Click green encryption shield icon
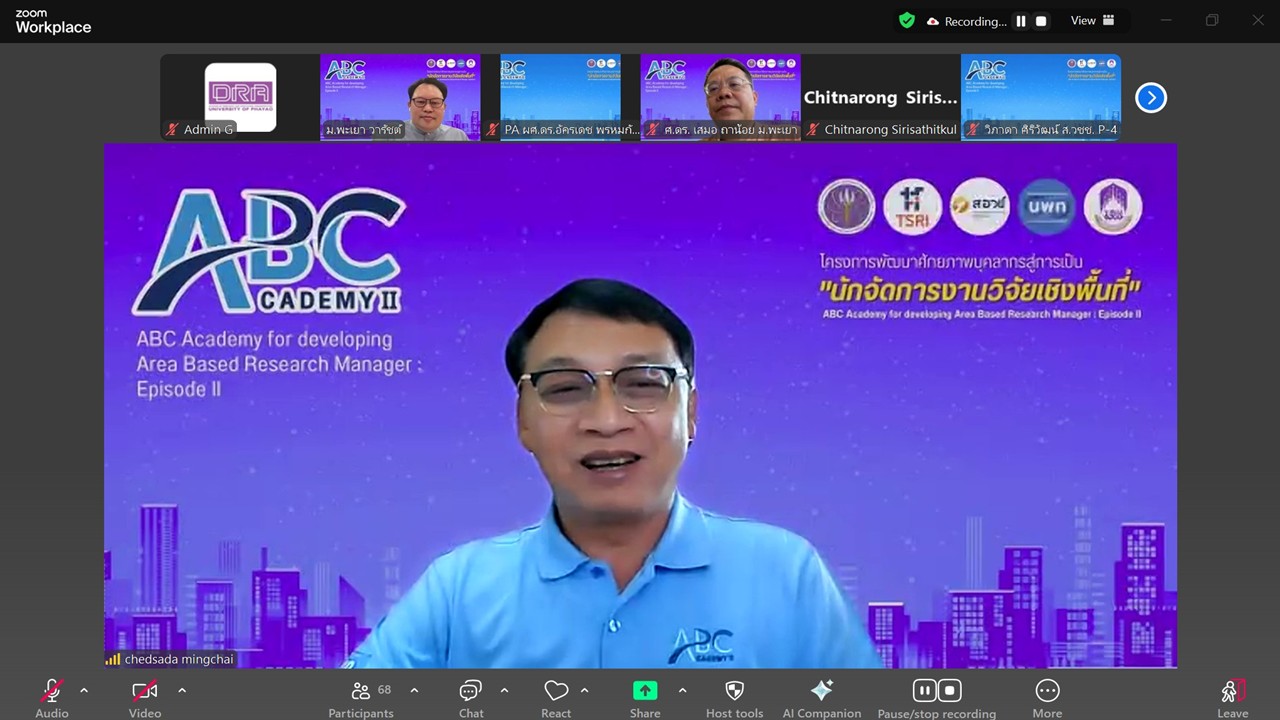 [x=907, y=21]
